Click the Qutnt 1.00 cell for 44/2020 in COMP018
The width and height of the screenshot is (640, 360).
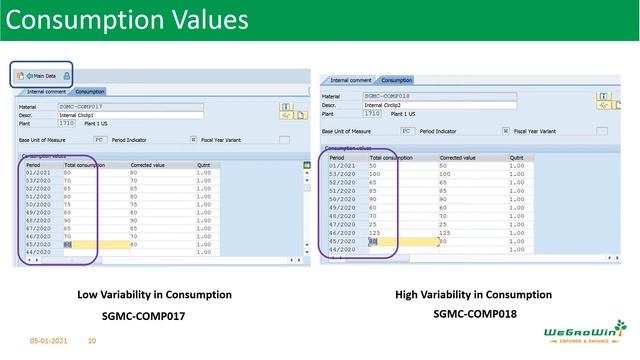521,250
